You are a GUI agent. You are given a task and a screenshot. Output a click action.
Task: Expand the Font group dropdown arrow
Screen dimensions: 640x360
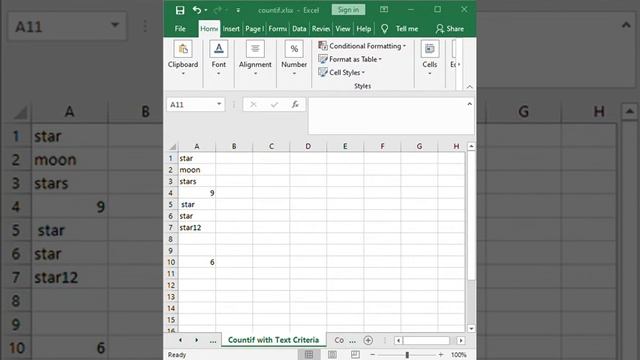point(218,73)
